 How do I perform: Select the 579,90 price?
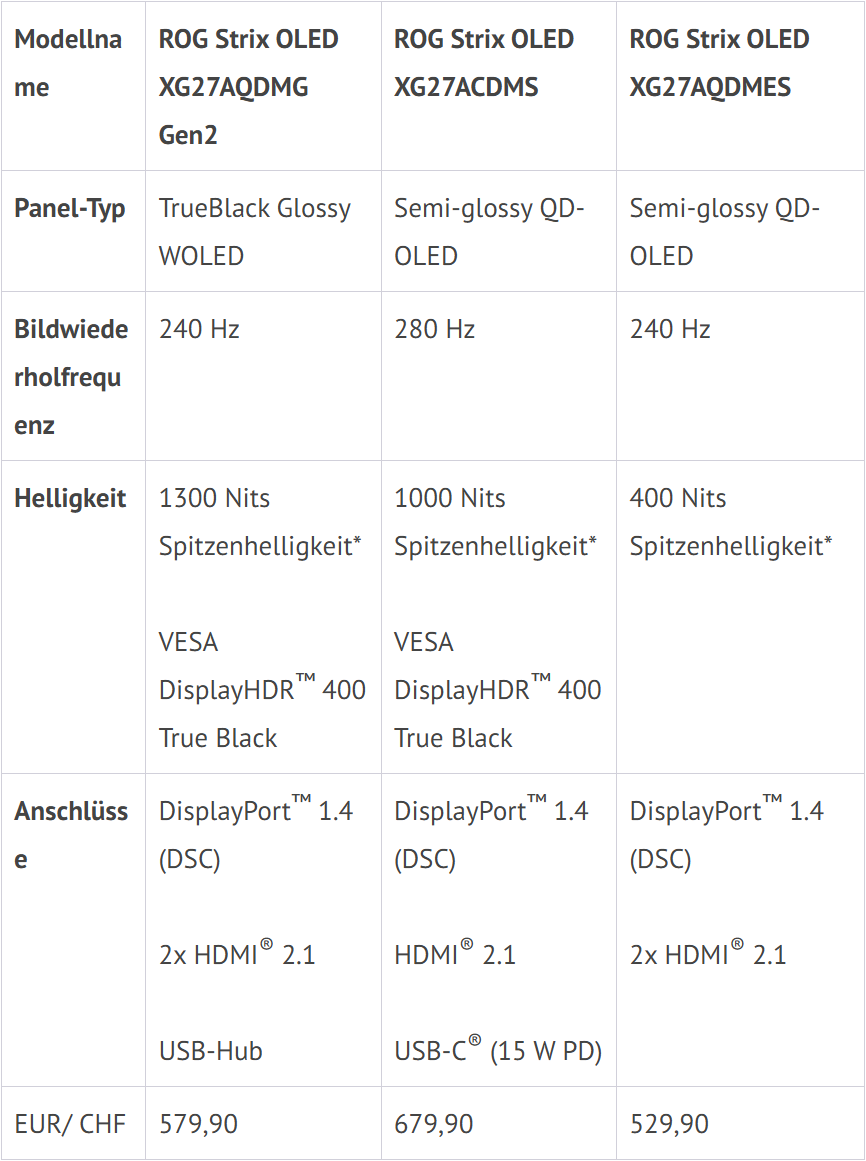(198, 1123)
